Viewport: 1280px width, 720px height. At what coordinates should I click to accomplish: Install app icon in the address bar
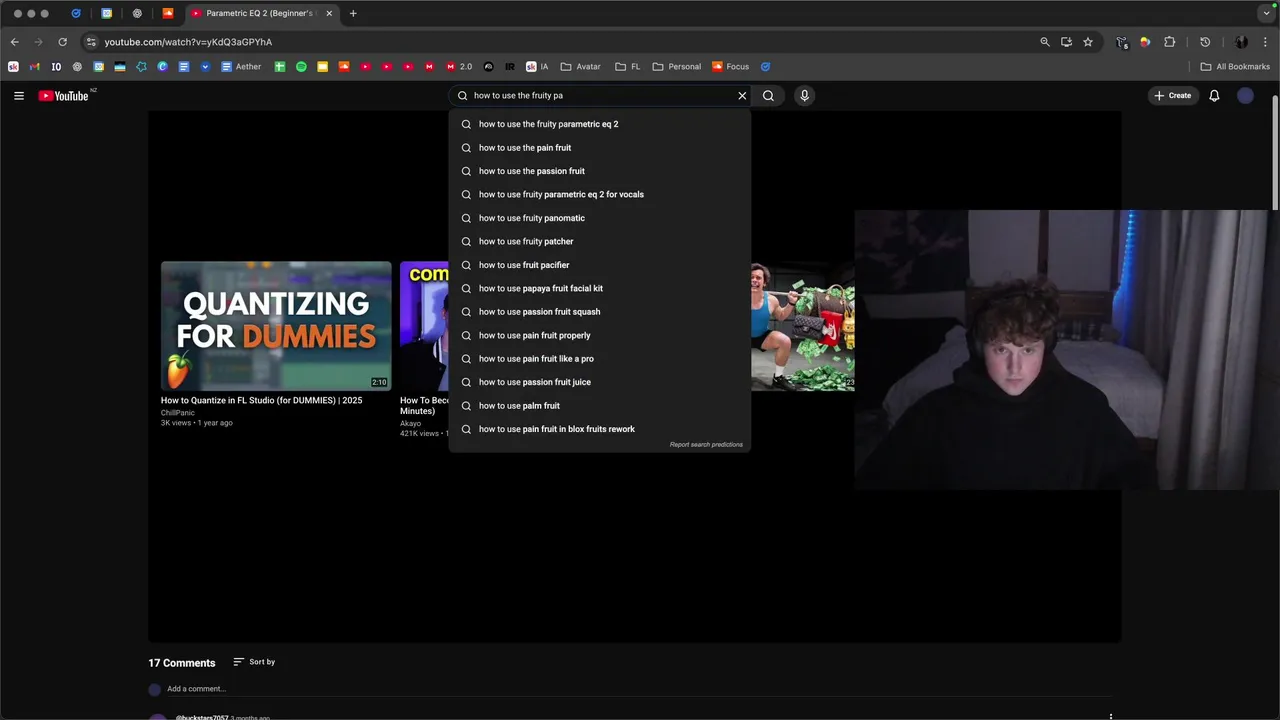tap(1066, 42)
